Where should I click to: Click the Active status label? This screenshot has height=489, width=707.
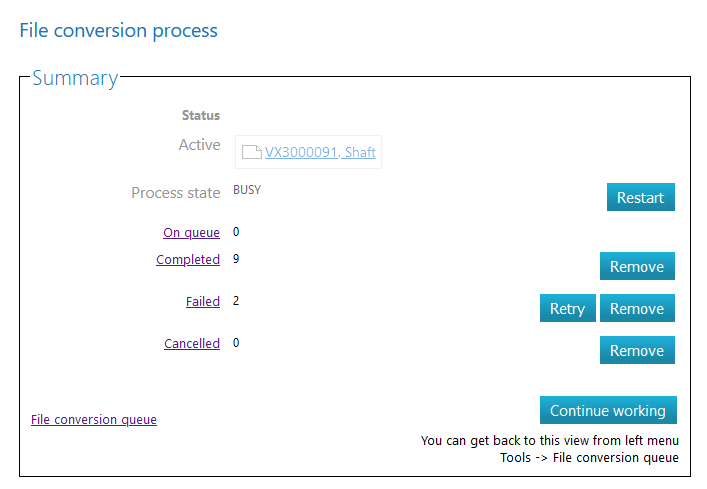tap(199, 145)
